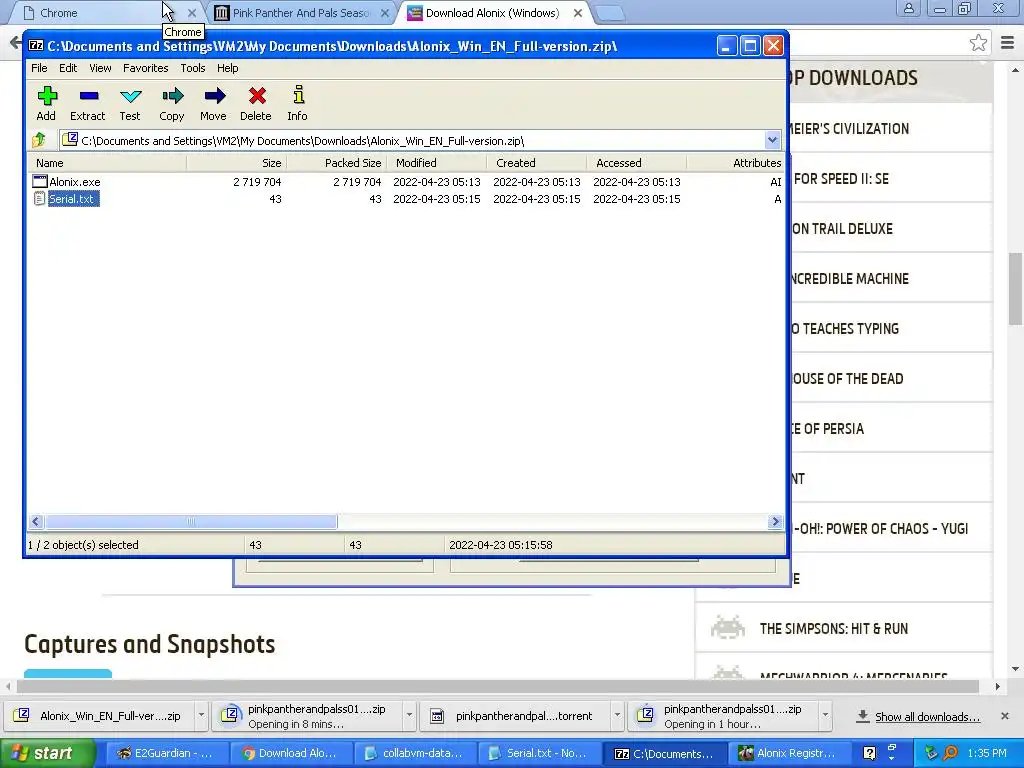Open the House of the Dead link
This screenshot has height=768, width=1024.
(x=847, y=379)
